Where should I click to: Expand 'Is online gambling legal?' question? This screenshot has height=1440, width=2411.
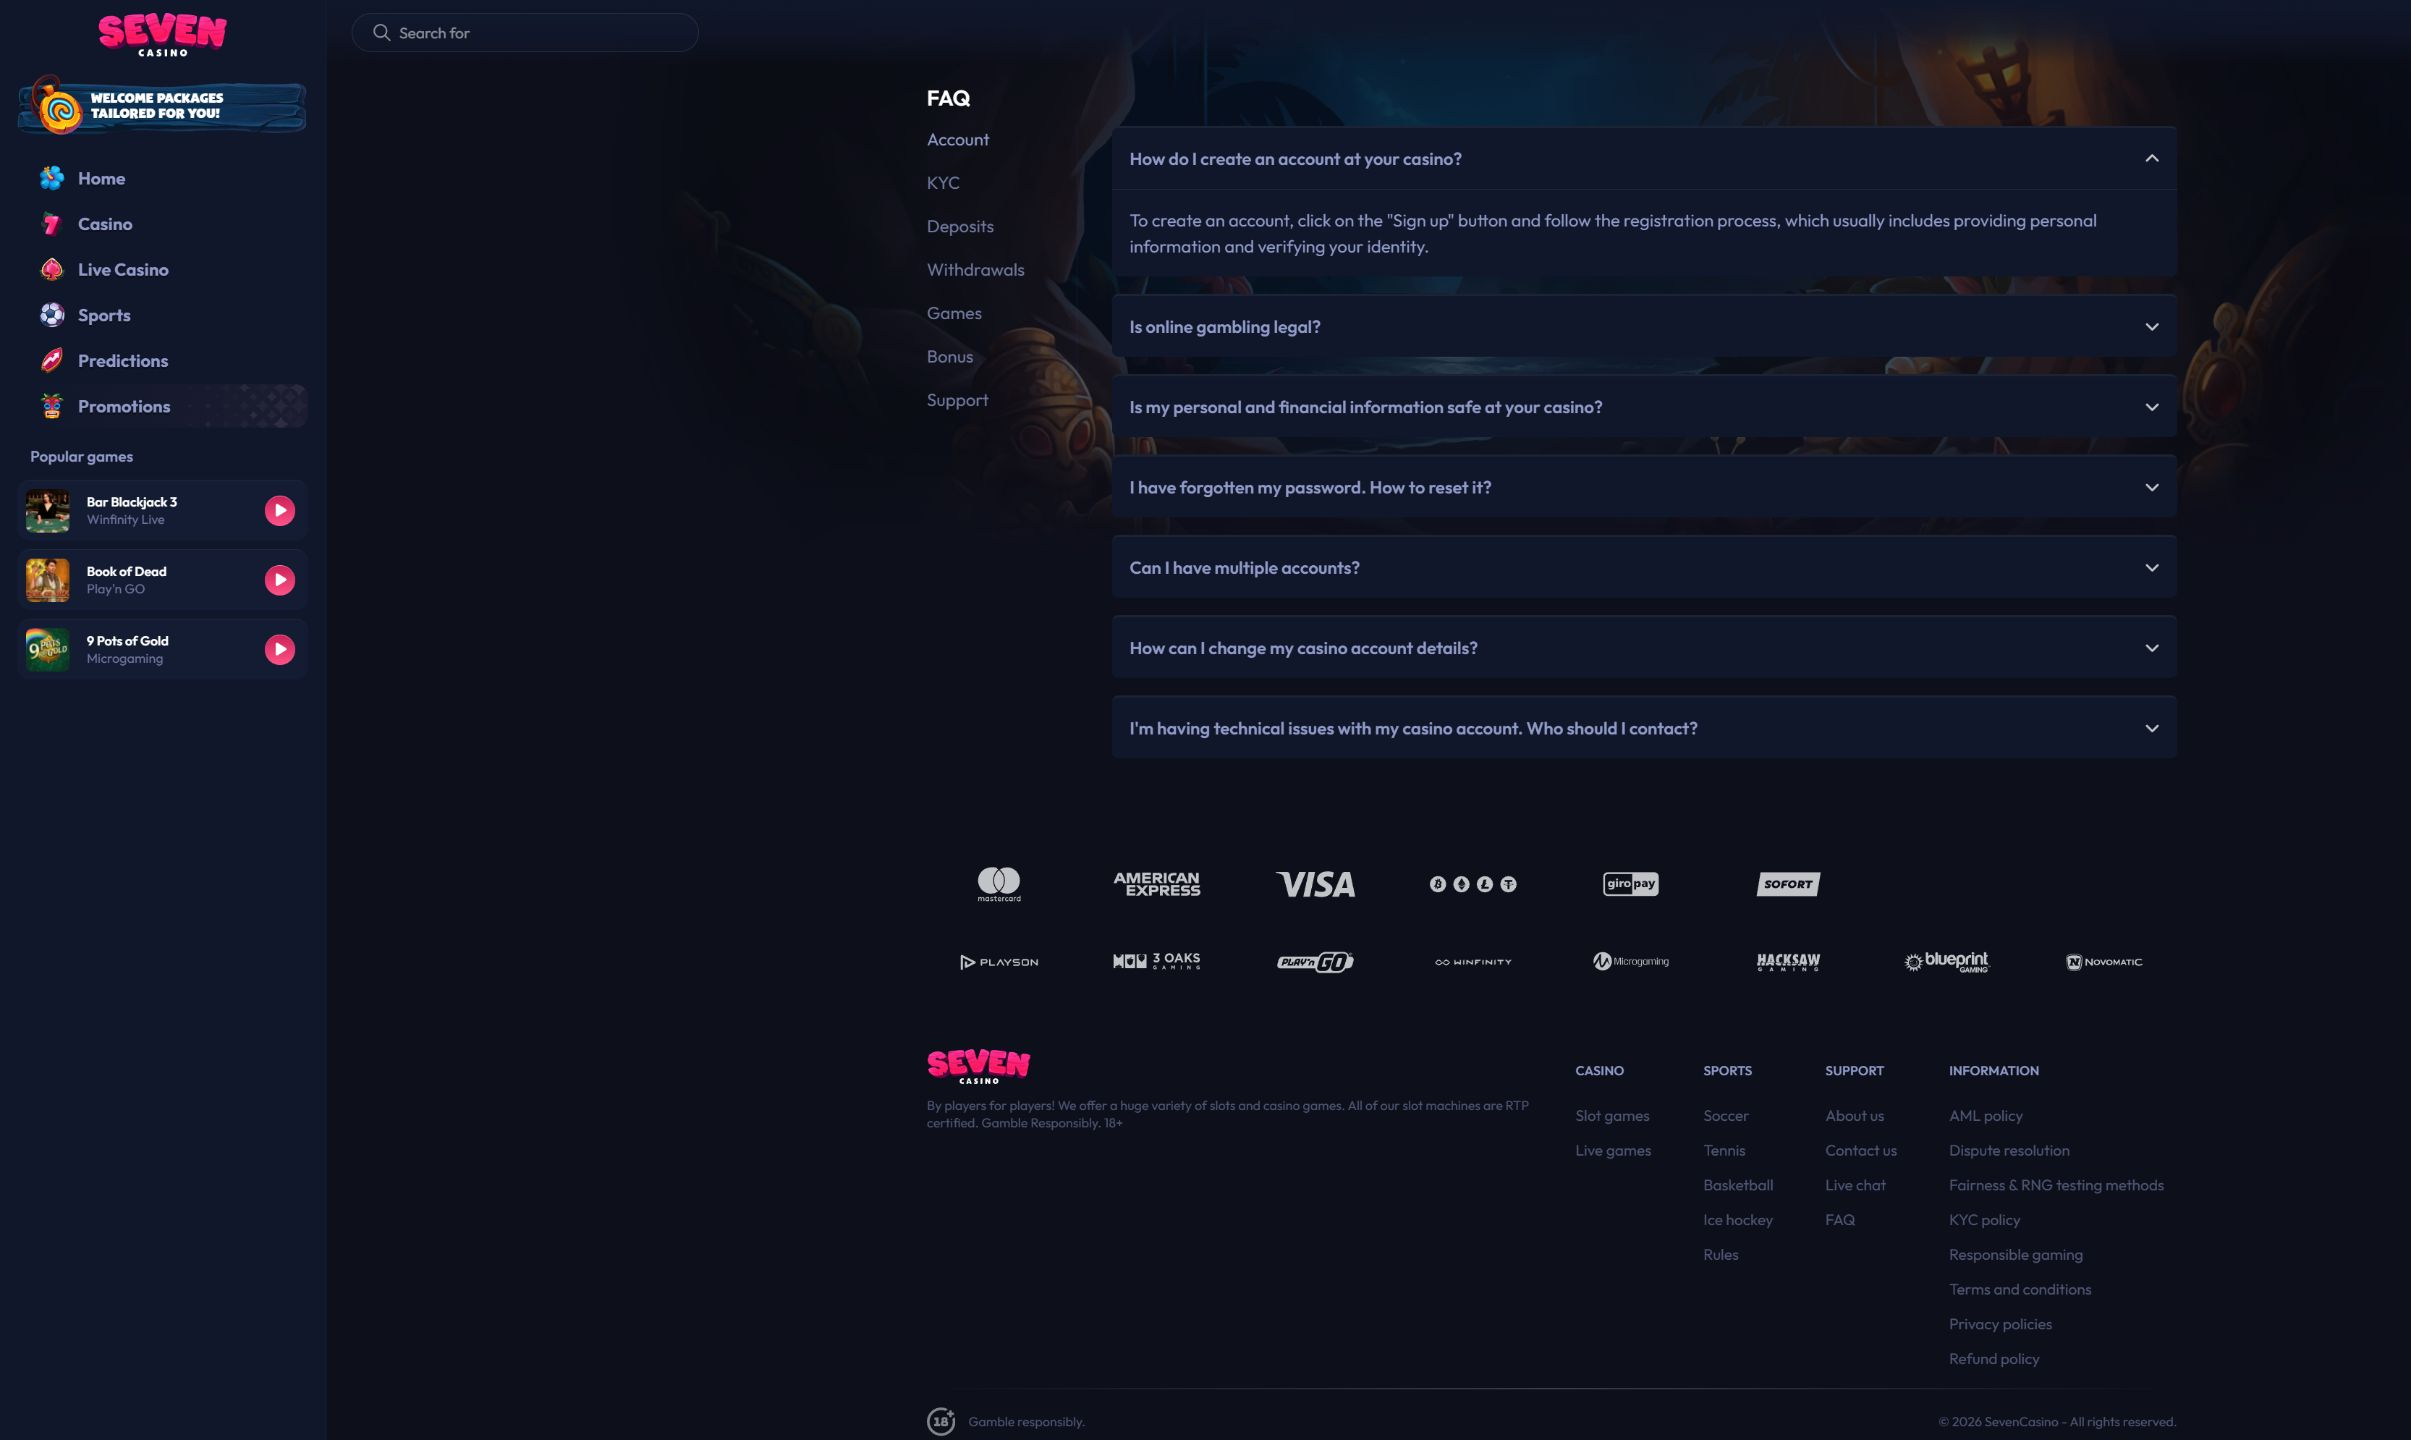(1644, 327)
